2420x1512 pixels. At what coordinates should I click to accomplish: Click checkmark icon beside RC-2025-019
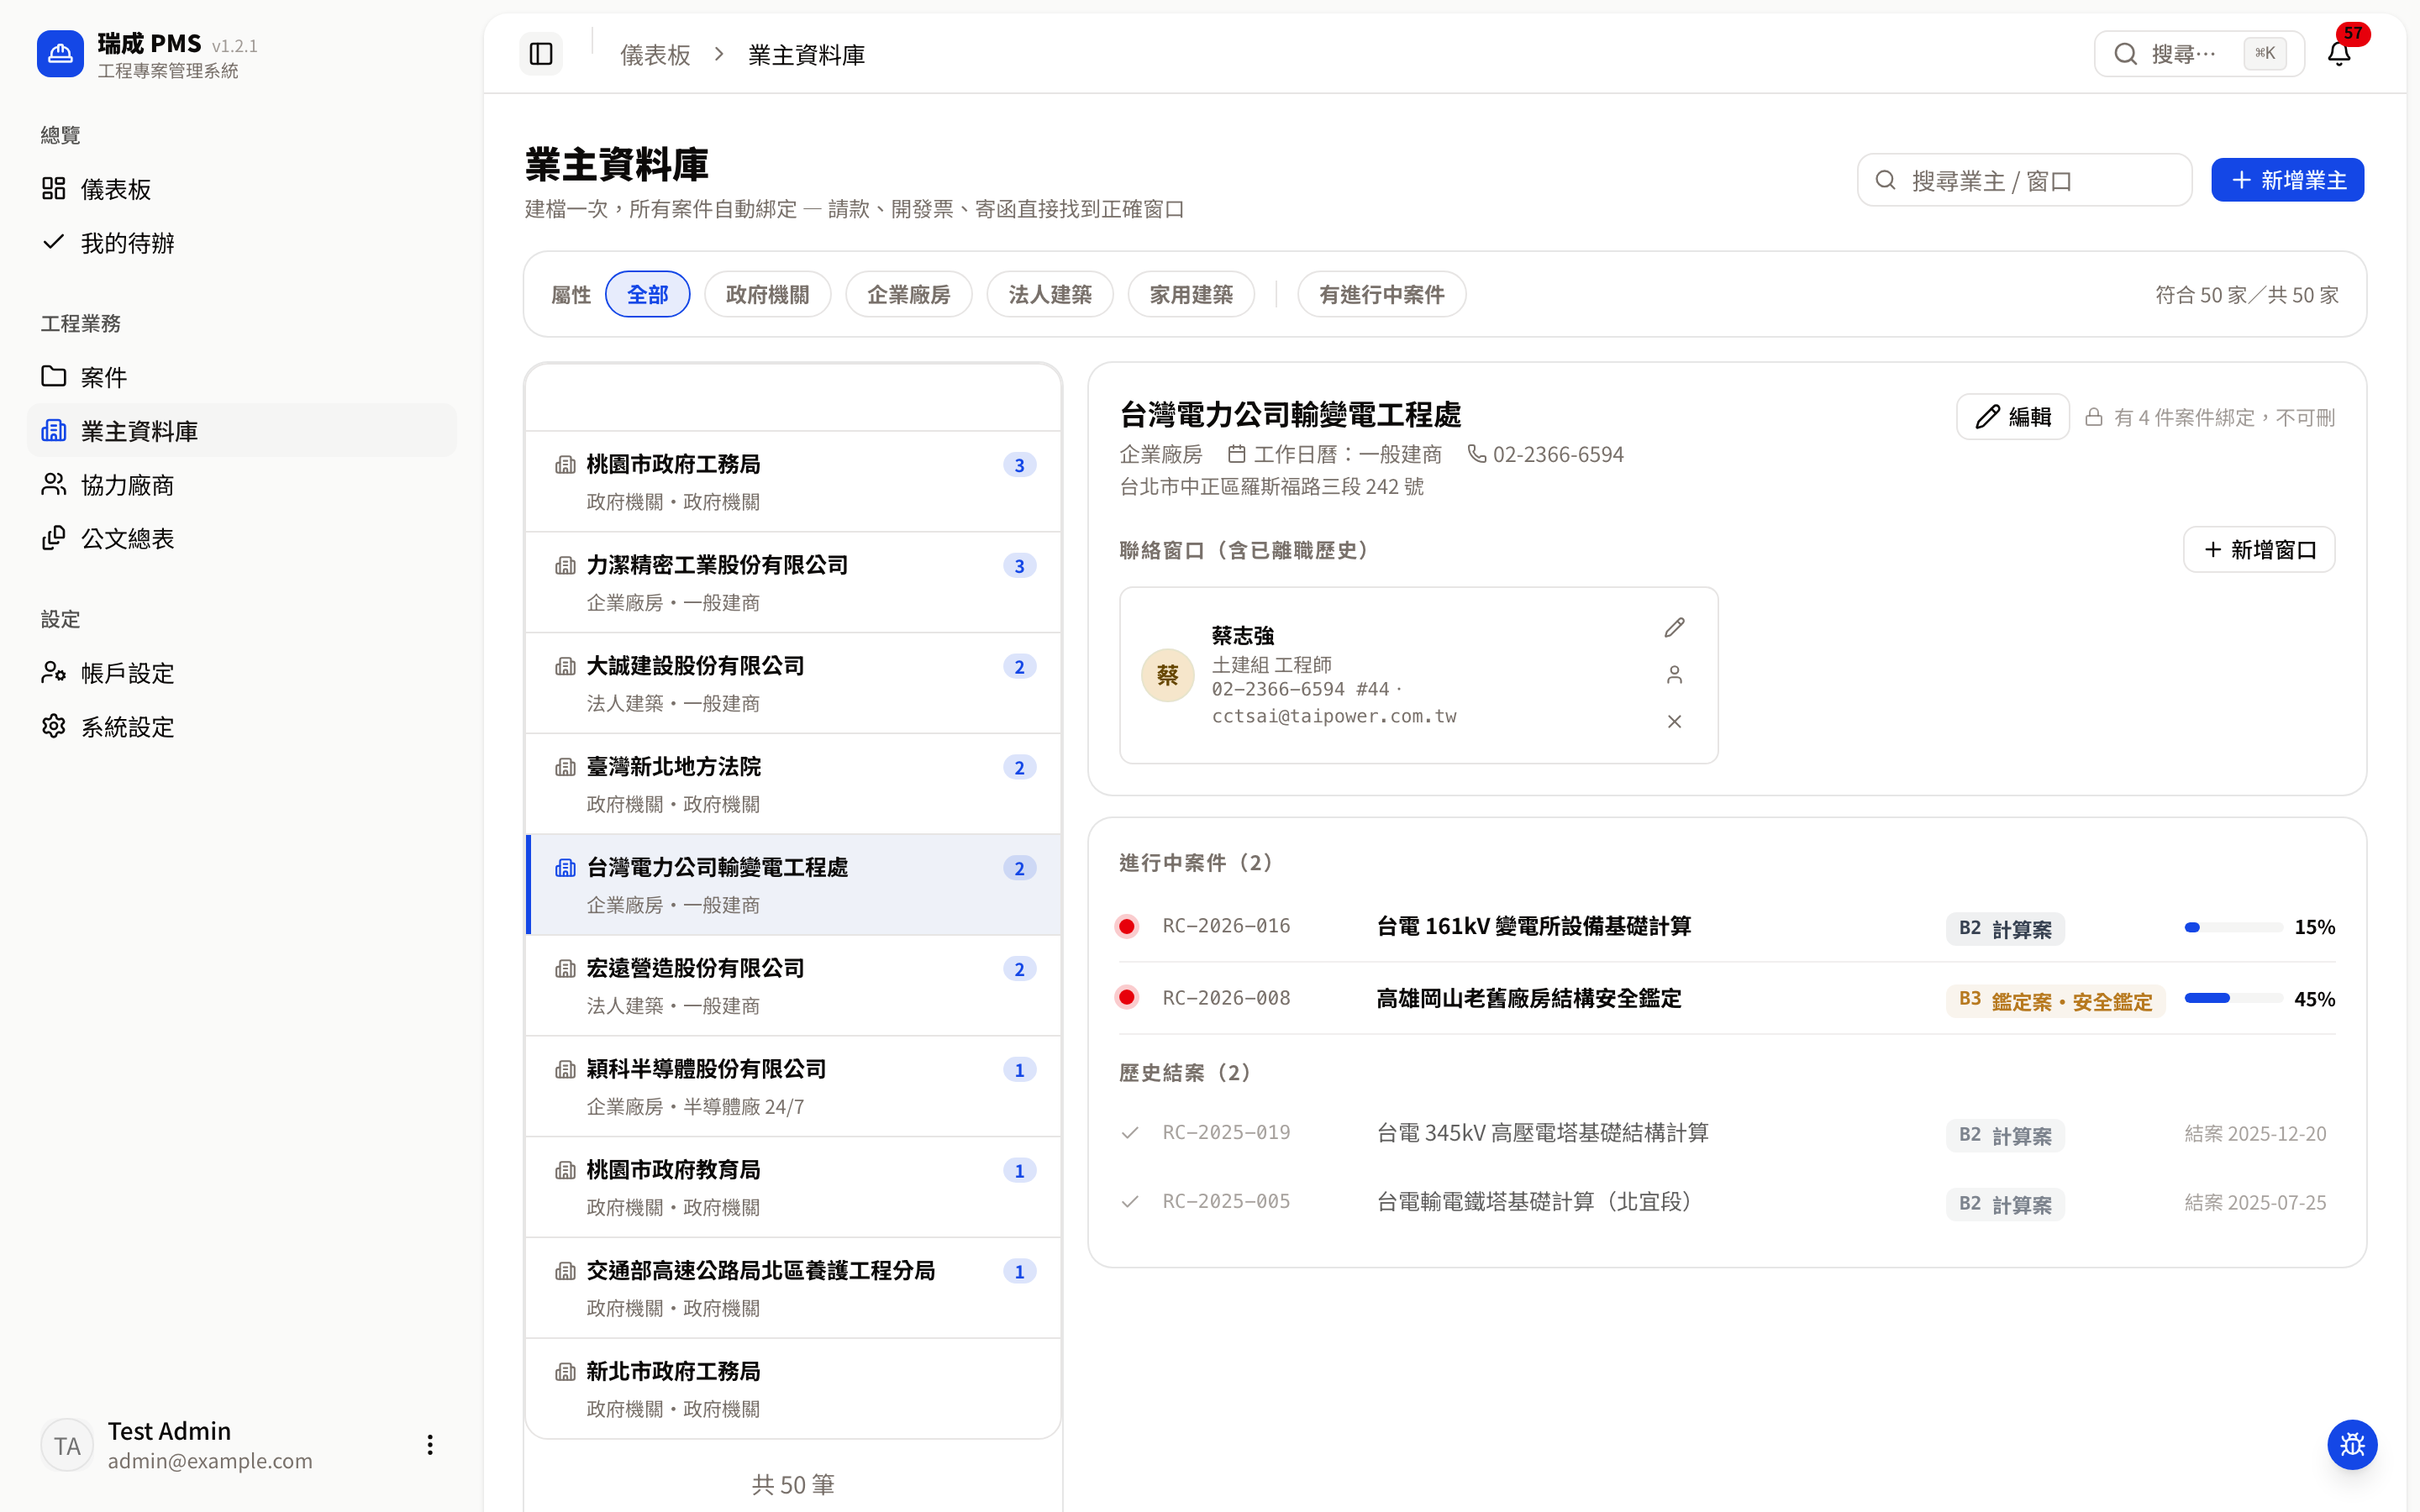pos(1130,1133)
